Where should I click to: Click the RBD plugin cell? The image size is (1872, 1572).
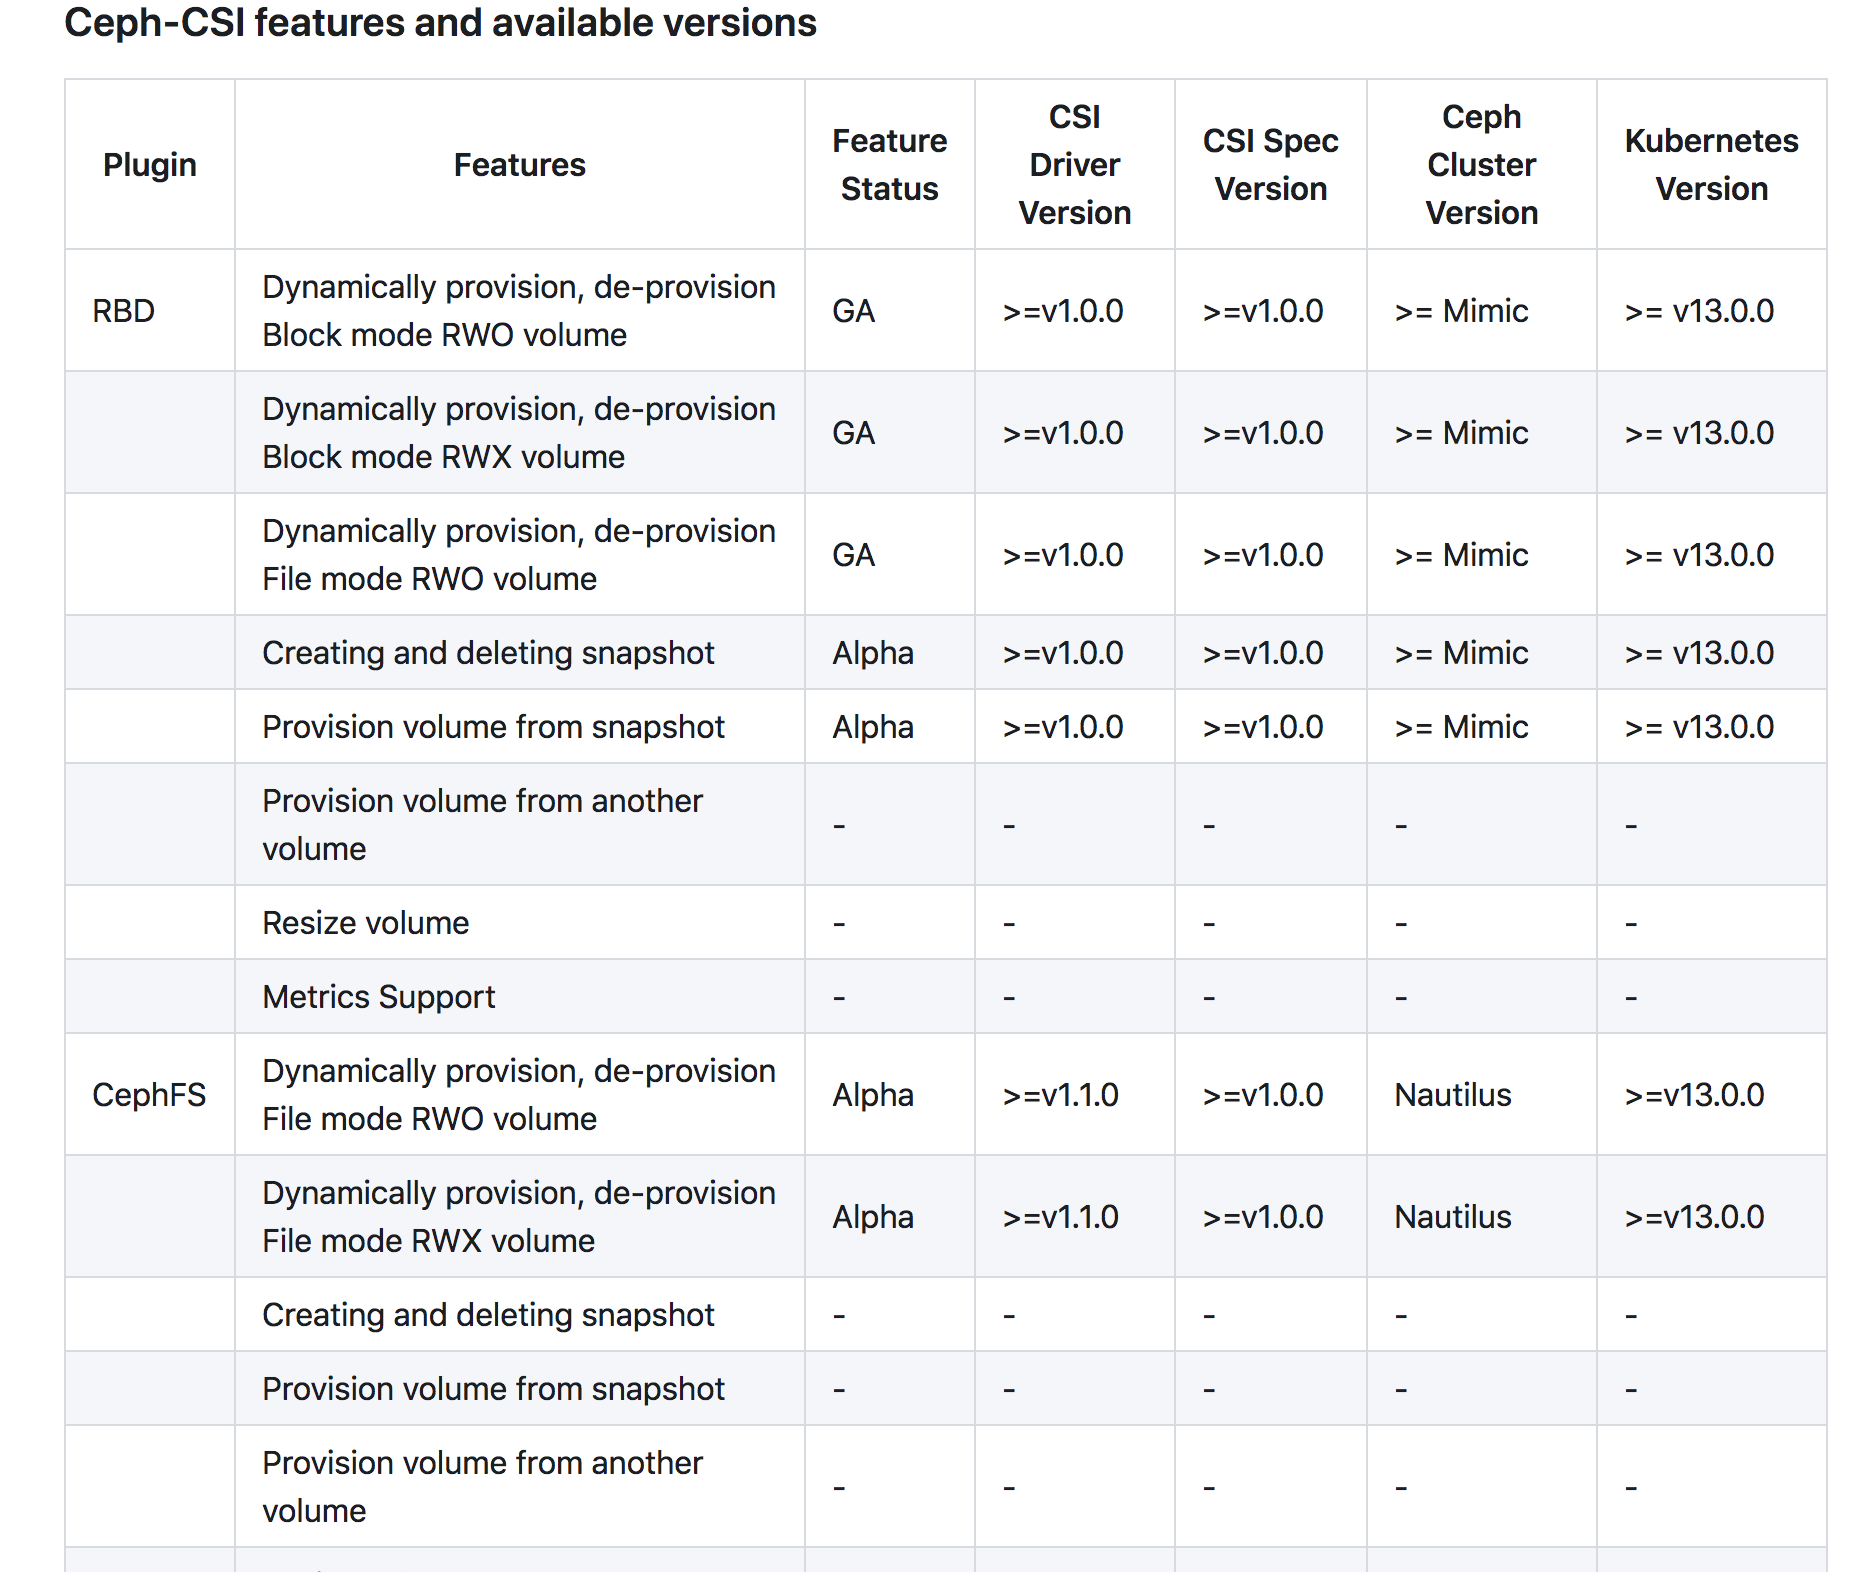[x=124, y=311]
